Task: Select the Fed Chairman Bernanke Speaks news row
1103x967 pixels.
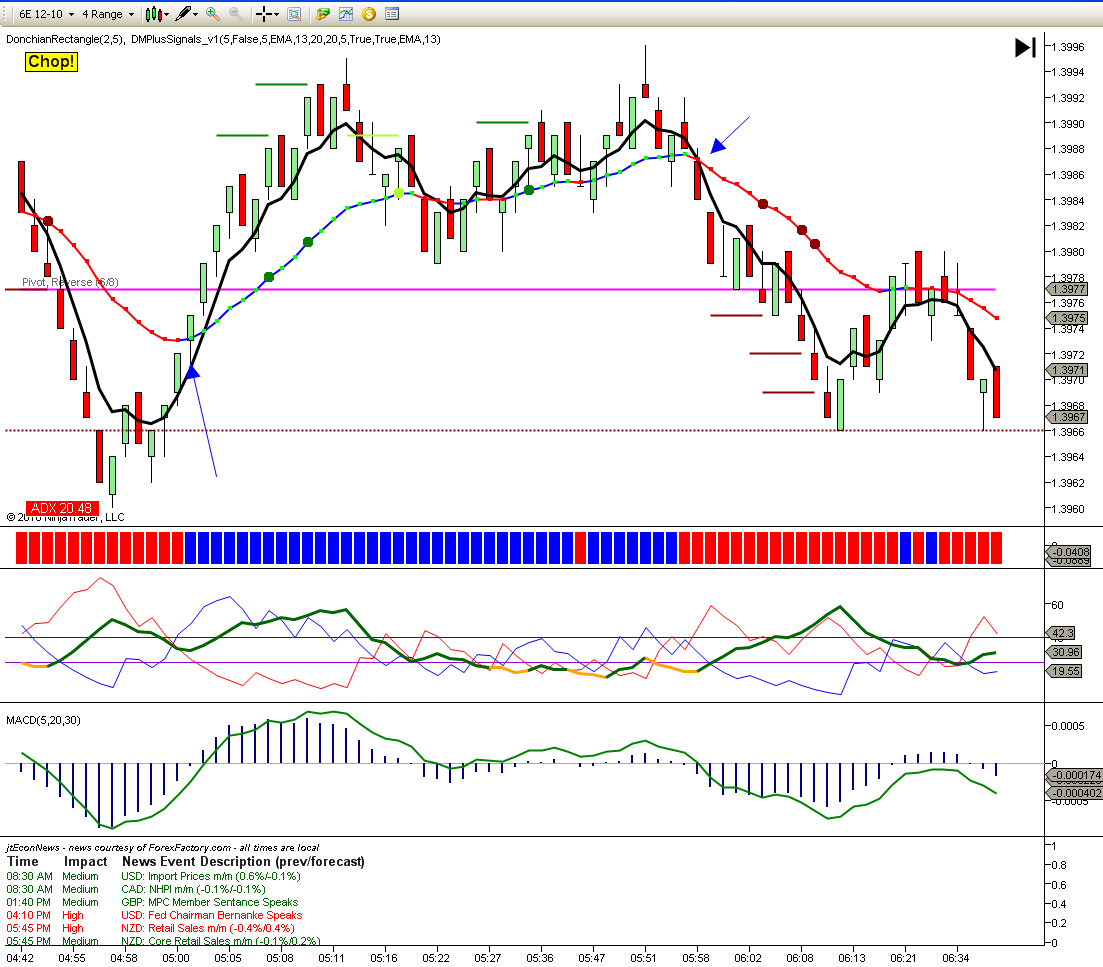Action: pyautogui.click(x=154, y=915)
